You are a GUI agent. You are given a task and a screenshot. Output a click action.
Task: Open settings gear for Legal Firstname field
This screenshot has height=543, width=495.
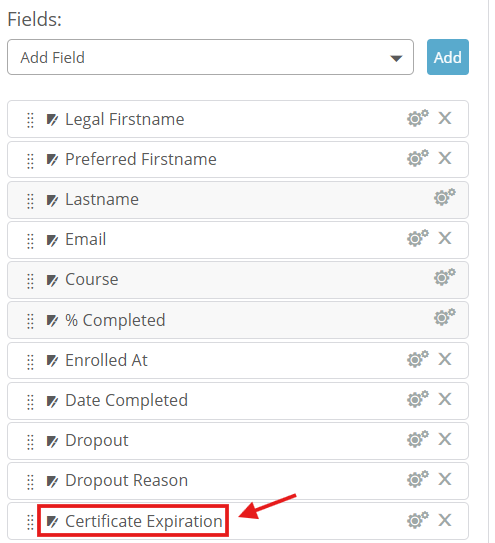[x=418, y=118]
